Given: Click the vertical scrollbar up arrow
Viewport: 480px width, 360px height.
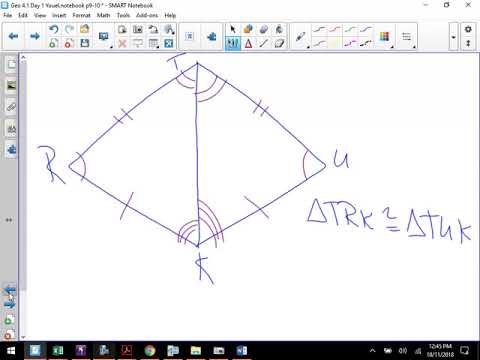Looking at the screenshot, I should pos(23,57).
